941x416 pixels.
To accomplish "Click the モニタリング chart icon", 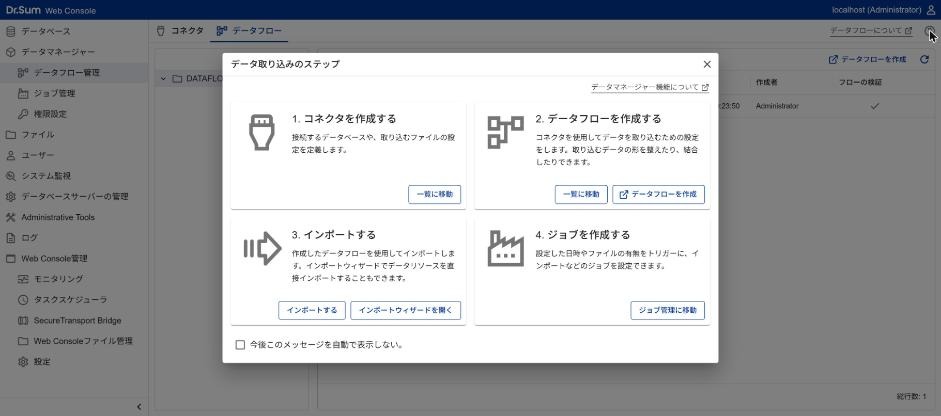I will 23,279.
